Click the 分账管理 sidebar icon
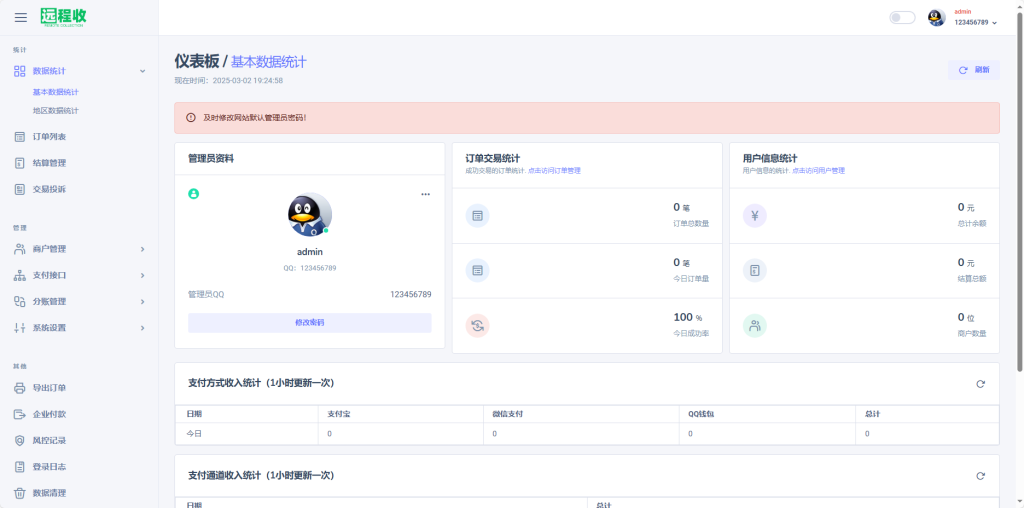 [x=20, y=302]
